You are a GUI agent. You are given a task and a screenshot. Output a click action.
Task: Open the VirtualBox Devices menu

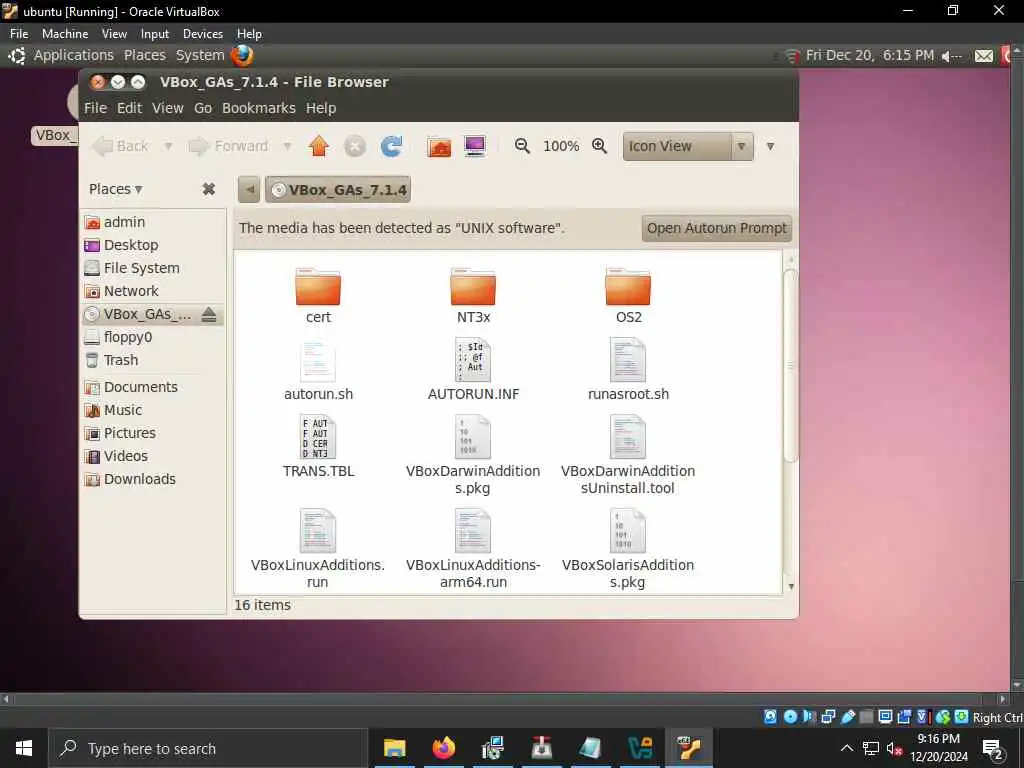[202, 34]
